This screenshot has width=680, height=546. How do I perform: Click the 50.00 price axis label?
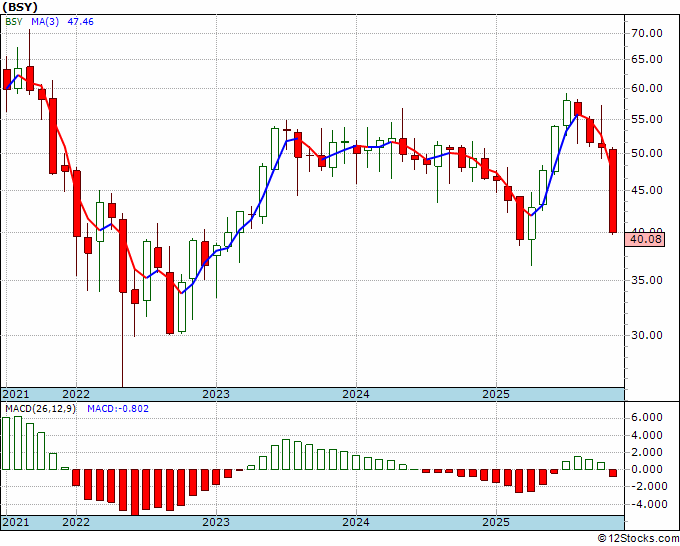[647, 153]
